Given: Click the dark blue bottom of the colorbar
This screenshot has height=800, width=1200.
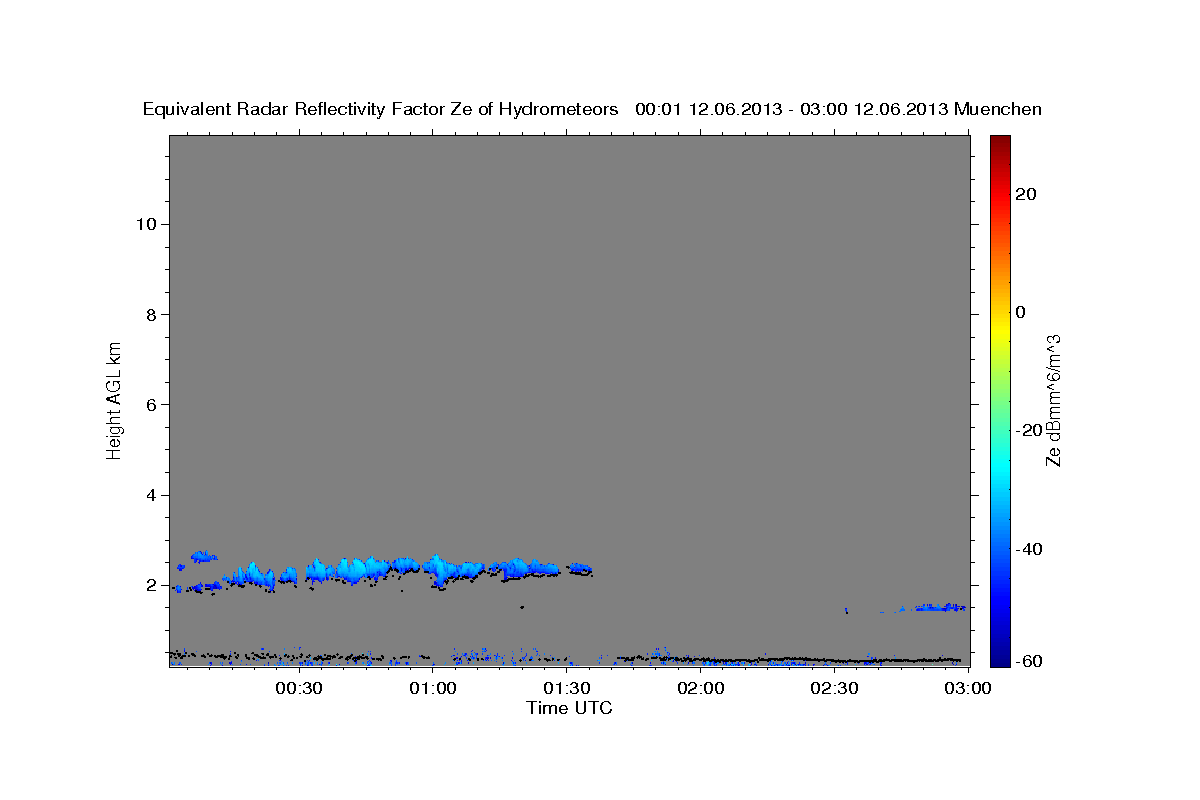Looking at the screenshot, I should pos(1000,650).
